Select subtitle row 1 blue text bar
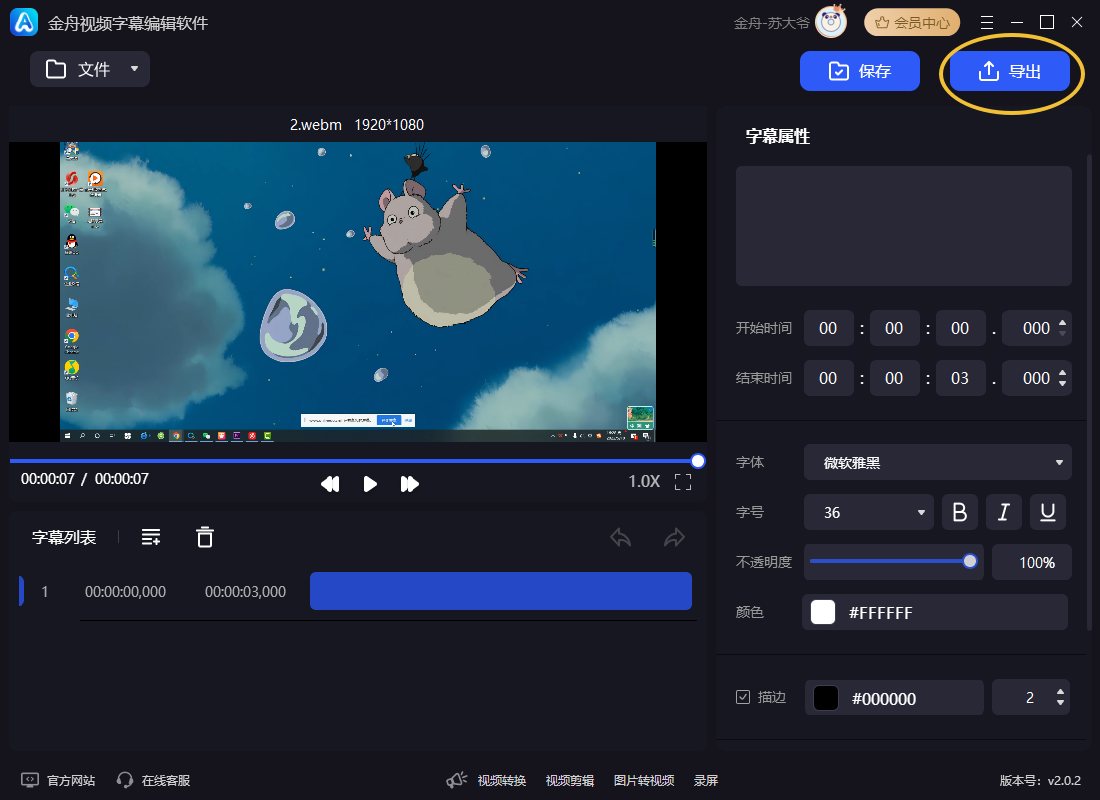The height and width of the screenshot is (800, 1100). click(x=501, y=591)
